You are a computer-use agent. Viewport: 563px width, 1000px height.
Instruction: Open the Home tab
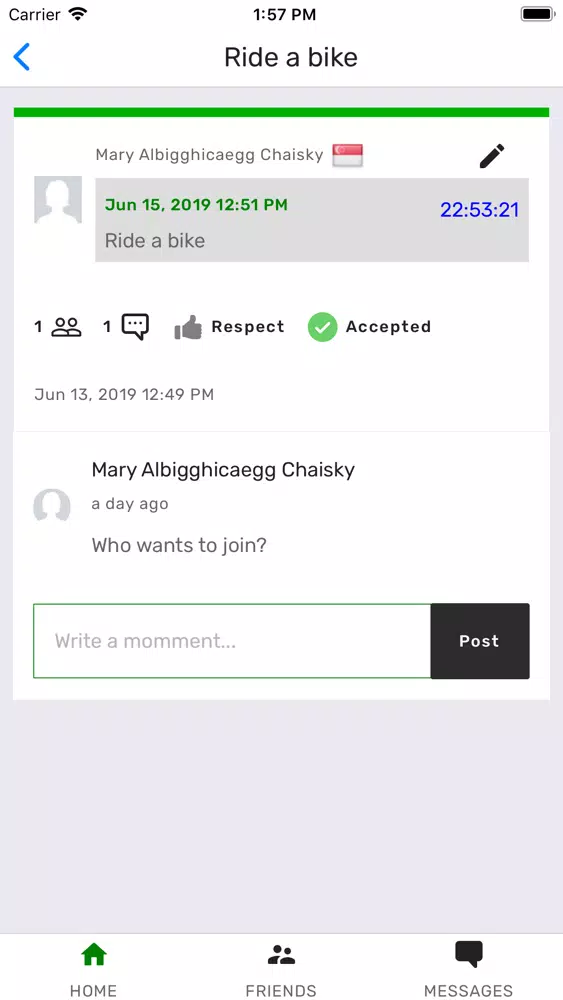(93, 968)
